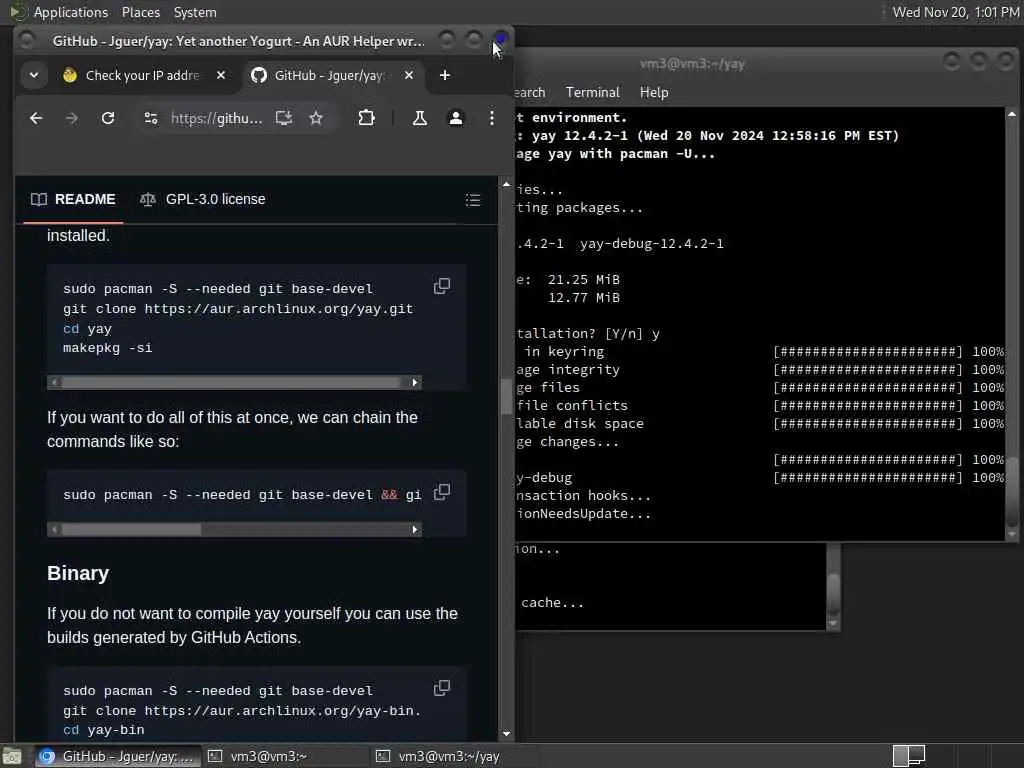Maximize the browser window
The height and width of the screenshot is (768, 1024).
[474, 40]
